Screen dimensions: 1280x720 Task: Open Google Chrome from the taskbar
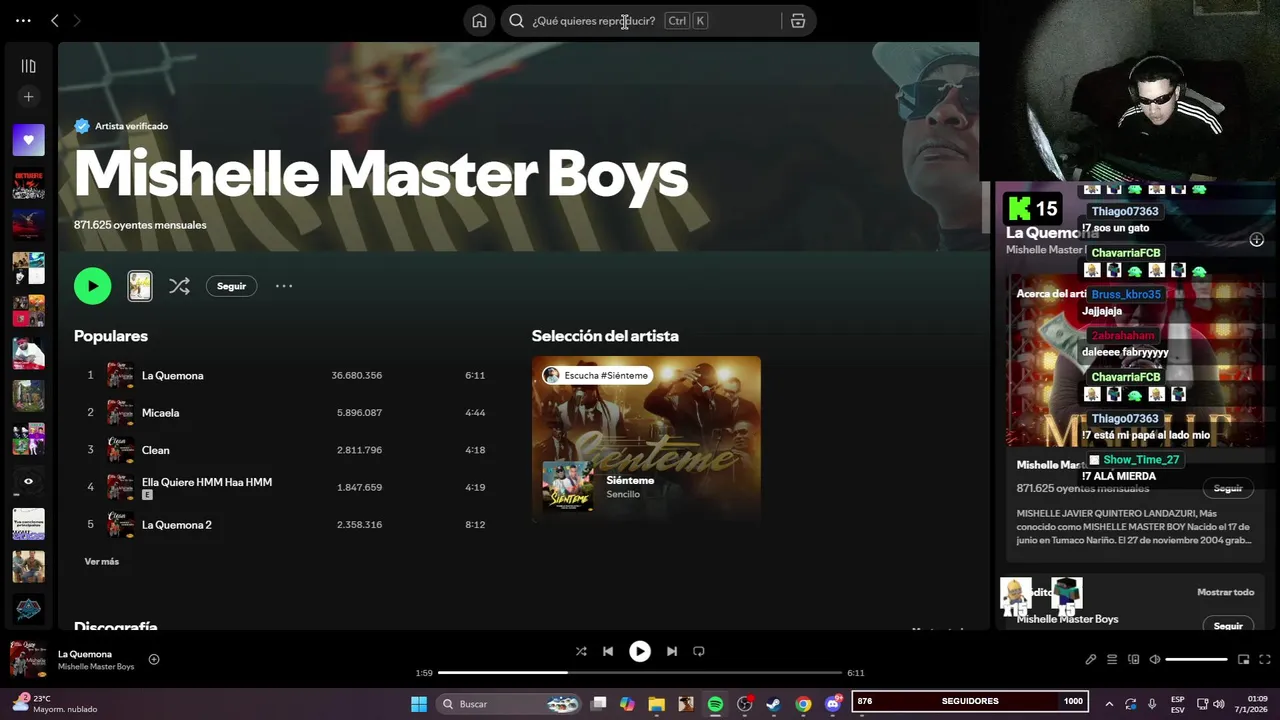pyautogui.click(x=803, y=704)
